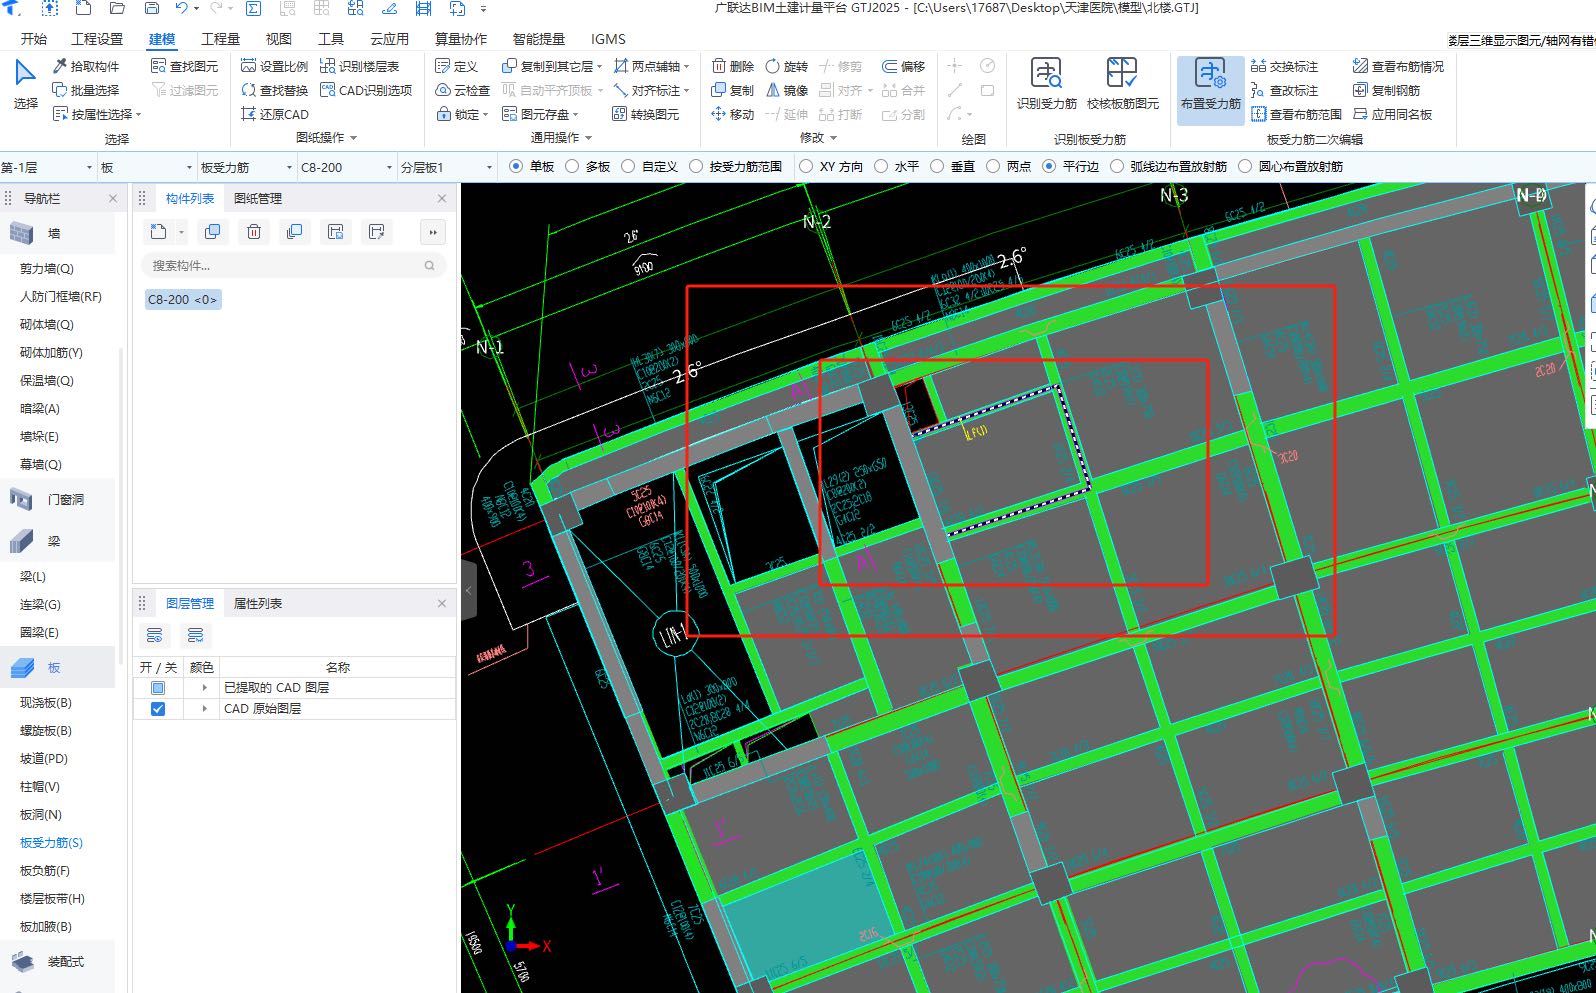This screenshot has width=1596, height=993.
Task: Open the 开始 ribbon tab
Action: pos(34,39)
